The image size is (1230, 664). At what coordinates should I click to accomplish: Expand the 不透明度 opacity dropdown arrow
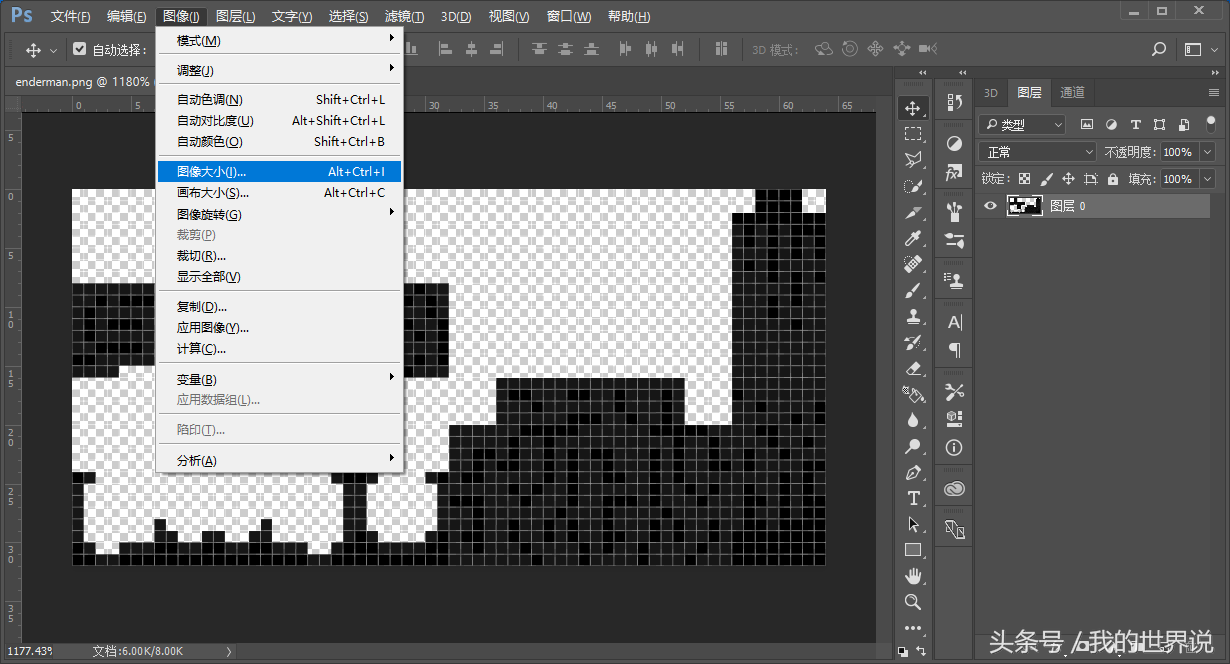(1207, 152)
